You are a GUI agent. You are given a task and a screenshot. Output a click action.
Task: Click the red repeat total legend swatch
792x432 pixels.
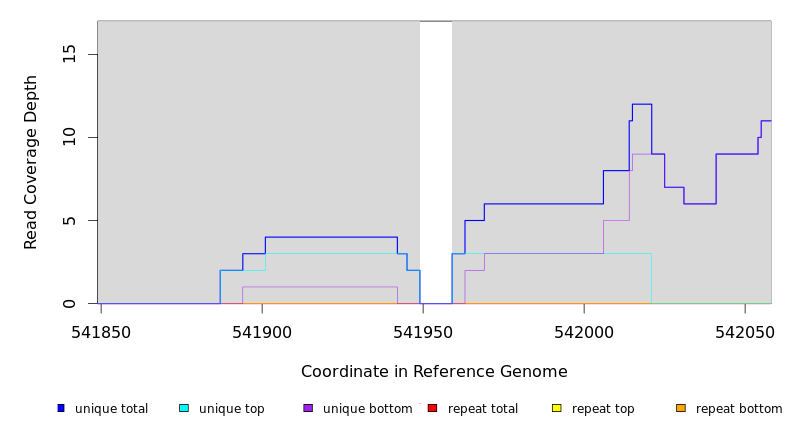pyautogui.click(x=432, y=408)
